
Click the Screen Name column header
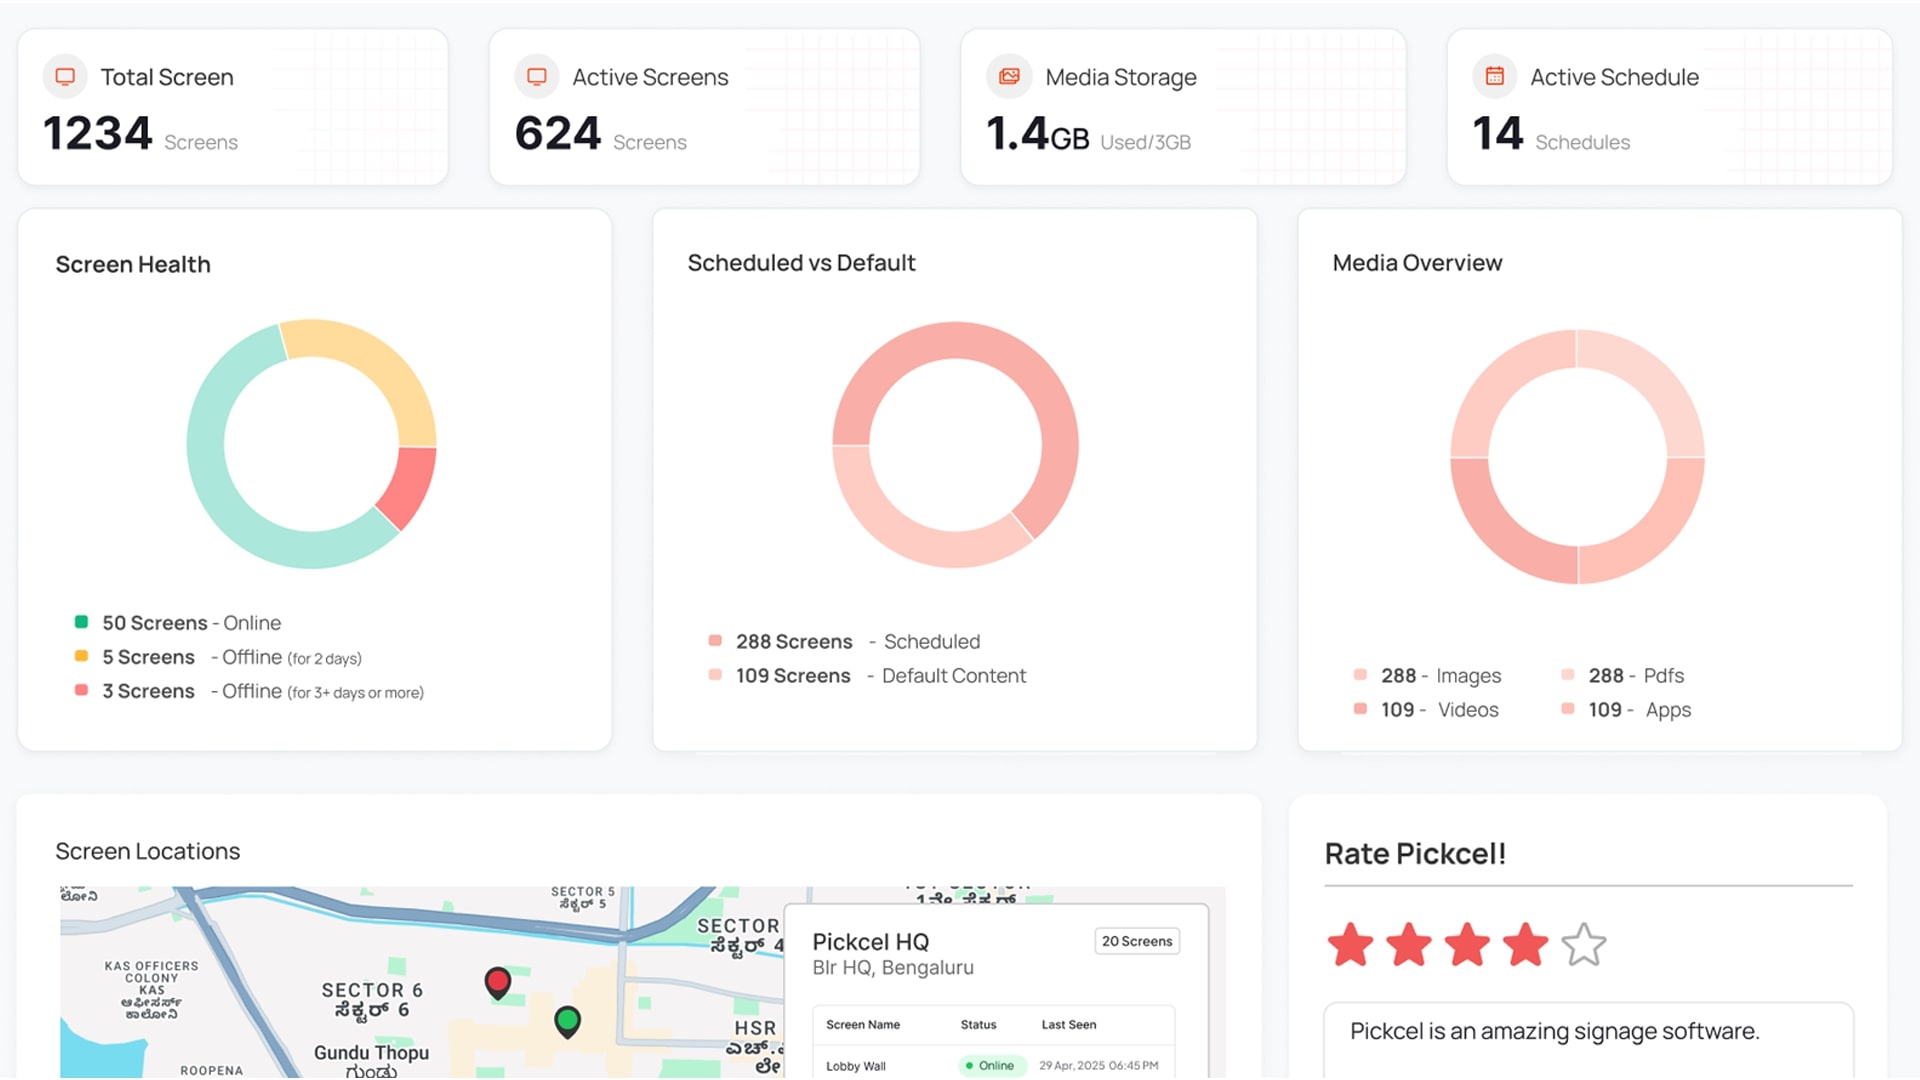tap(863, 1024)
